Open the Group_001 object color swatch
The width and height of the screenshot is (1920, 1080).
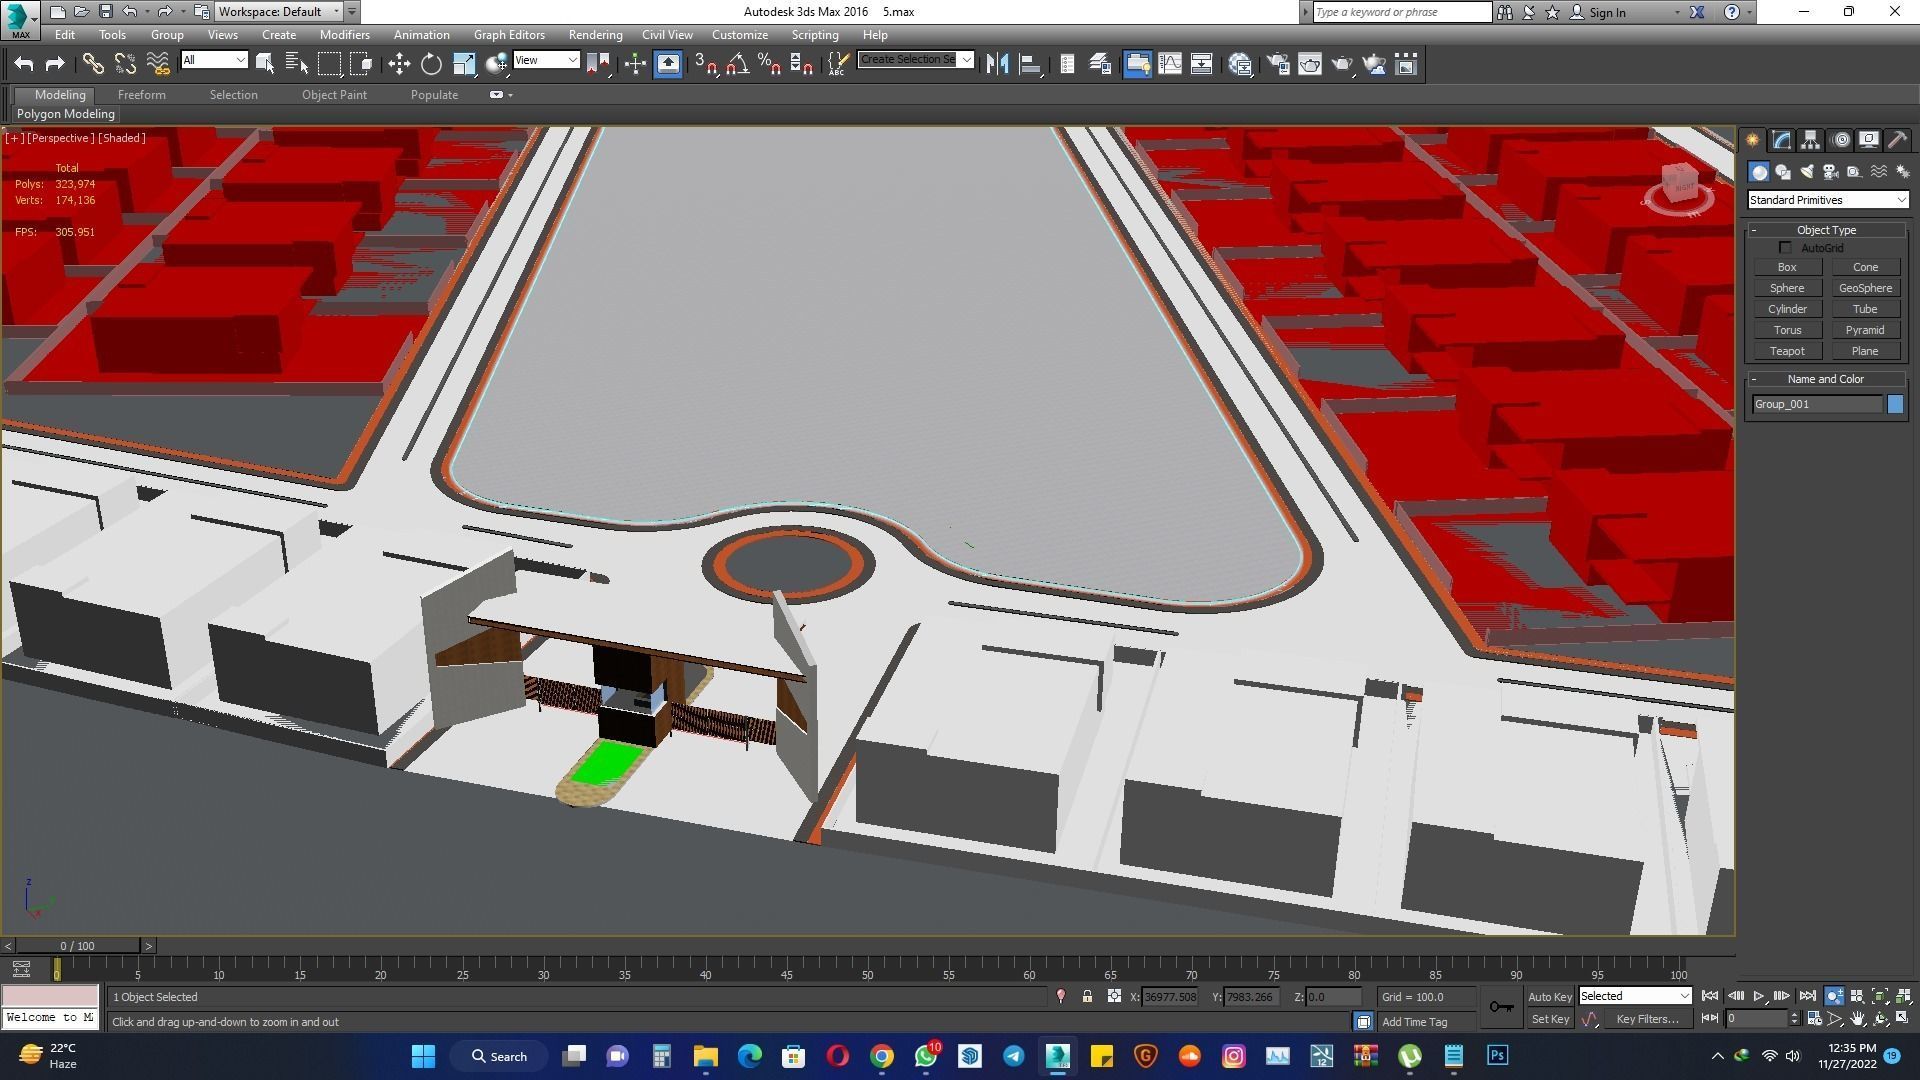(1894, 404)
